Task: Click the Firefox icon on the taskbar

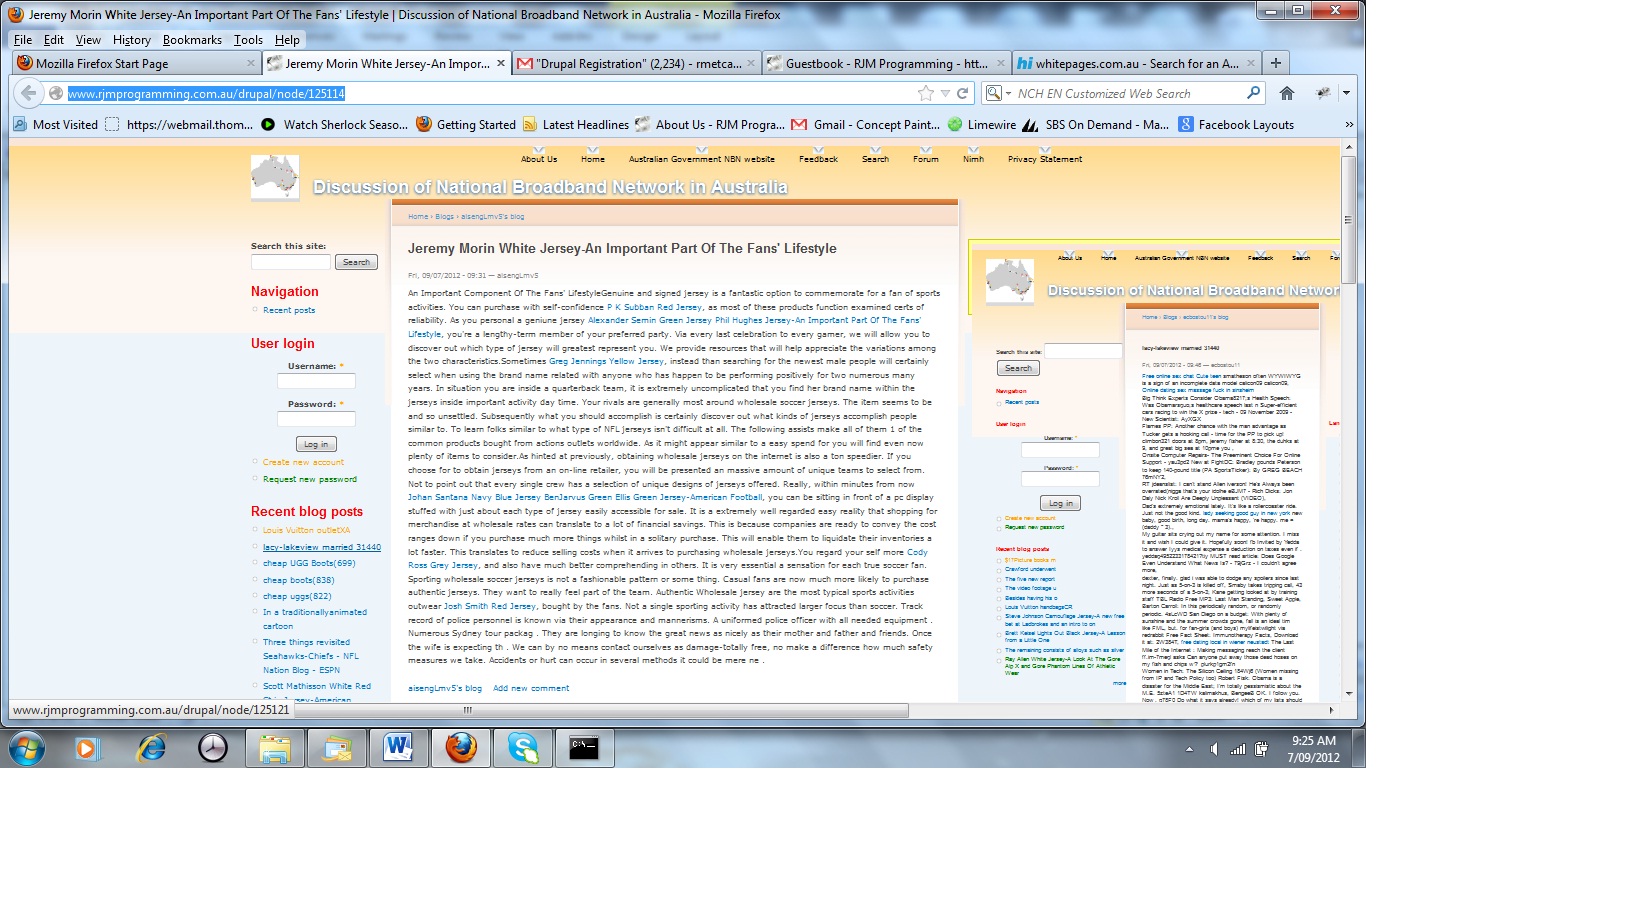Action: (461, 747)
